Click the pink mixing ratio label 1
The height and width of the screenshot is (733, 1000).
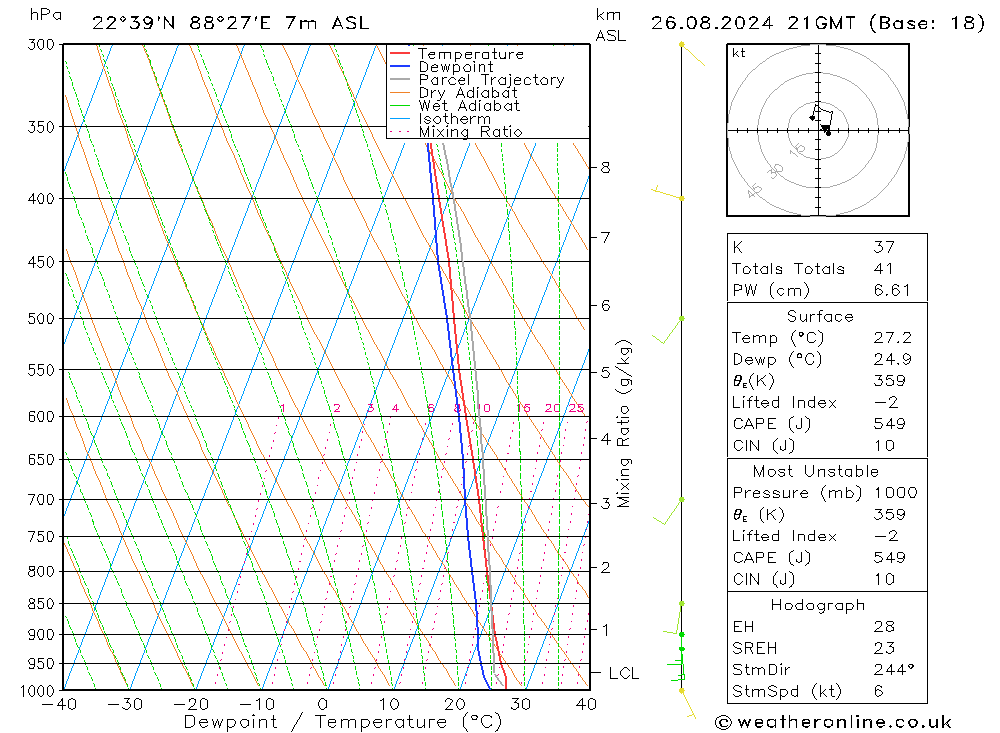click(x=283, y=408)
